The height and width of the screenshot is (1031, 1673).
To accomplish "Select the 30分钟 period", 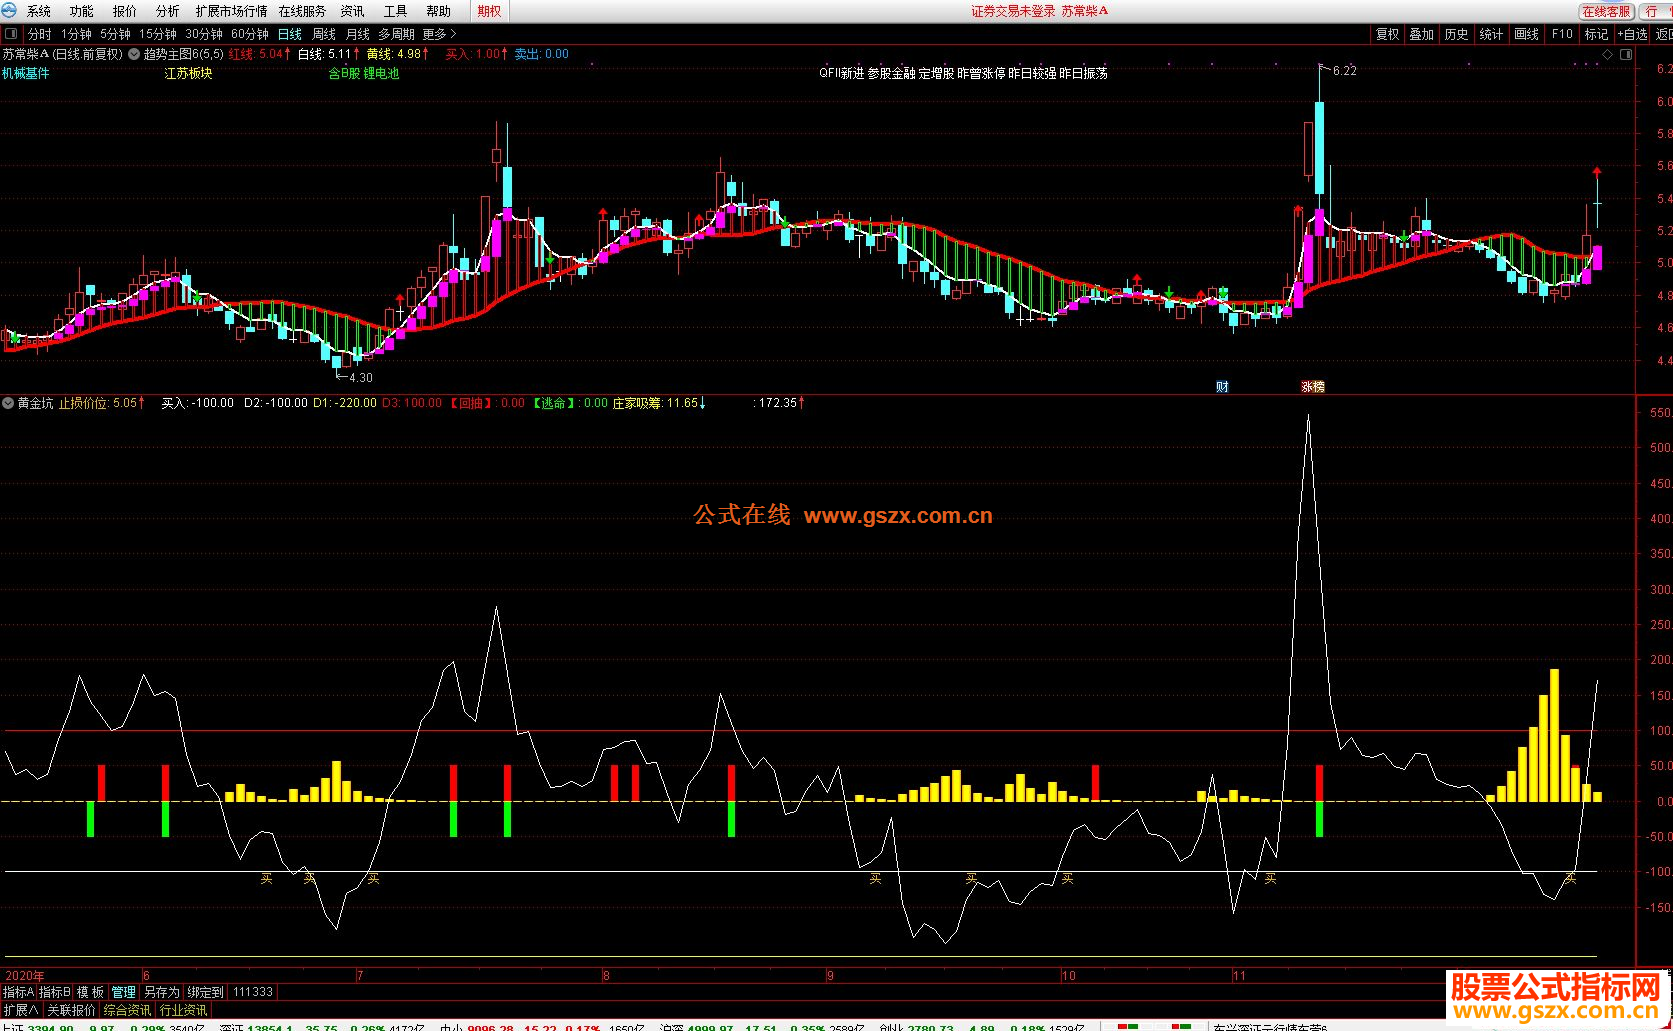I will coord(204,34).
